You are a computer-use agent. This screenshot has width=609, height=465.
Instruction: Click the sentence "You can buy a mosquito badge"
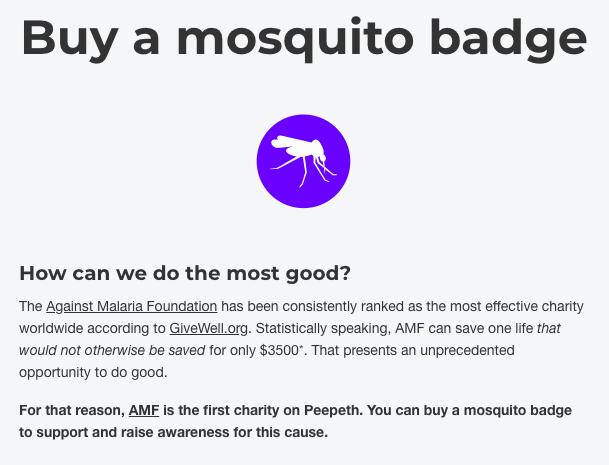pos(470,410)
